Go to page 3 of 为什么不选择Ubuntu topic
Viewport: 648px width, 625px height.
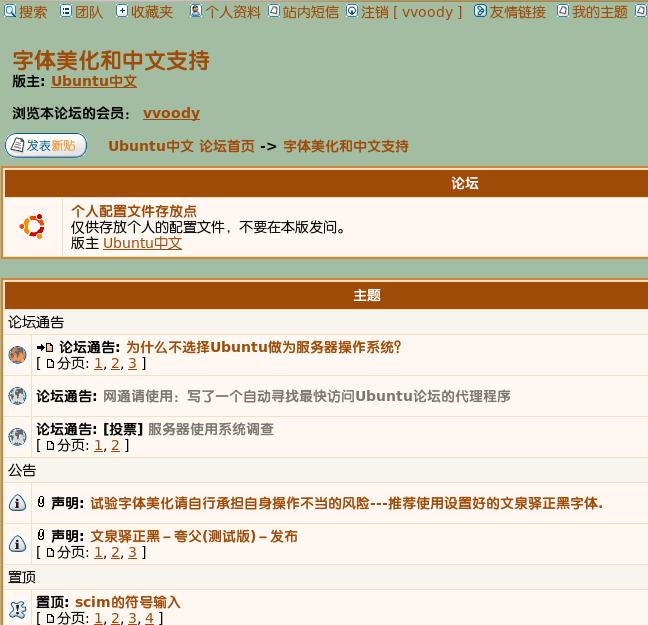[132, 363]
